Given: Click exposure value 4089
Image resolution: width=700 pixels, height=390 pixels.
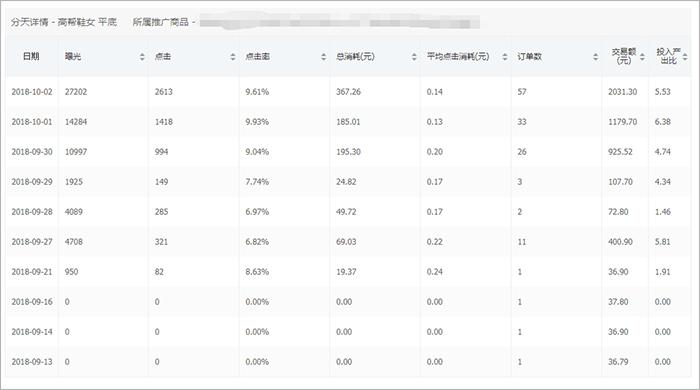Looking at the screenshot, I should pos(74,212).
